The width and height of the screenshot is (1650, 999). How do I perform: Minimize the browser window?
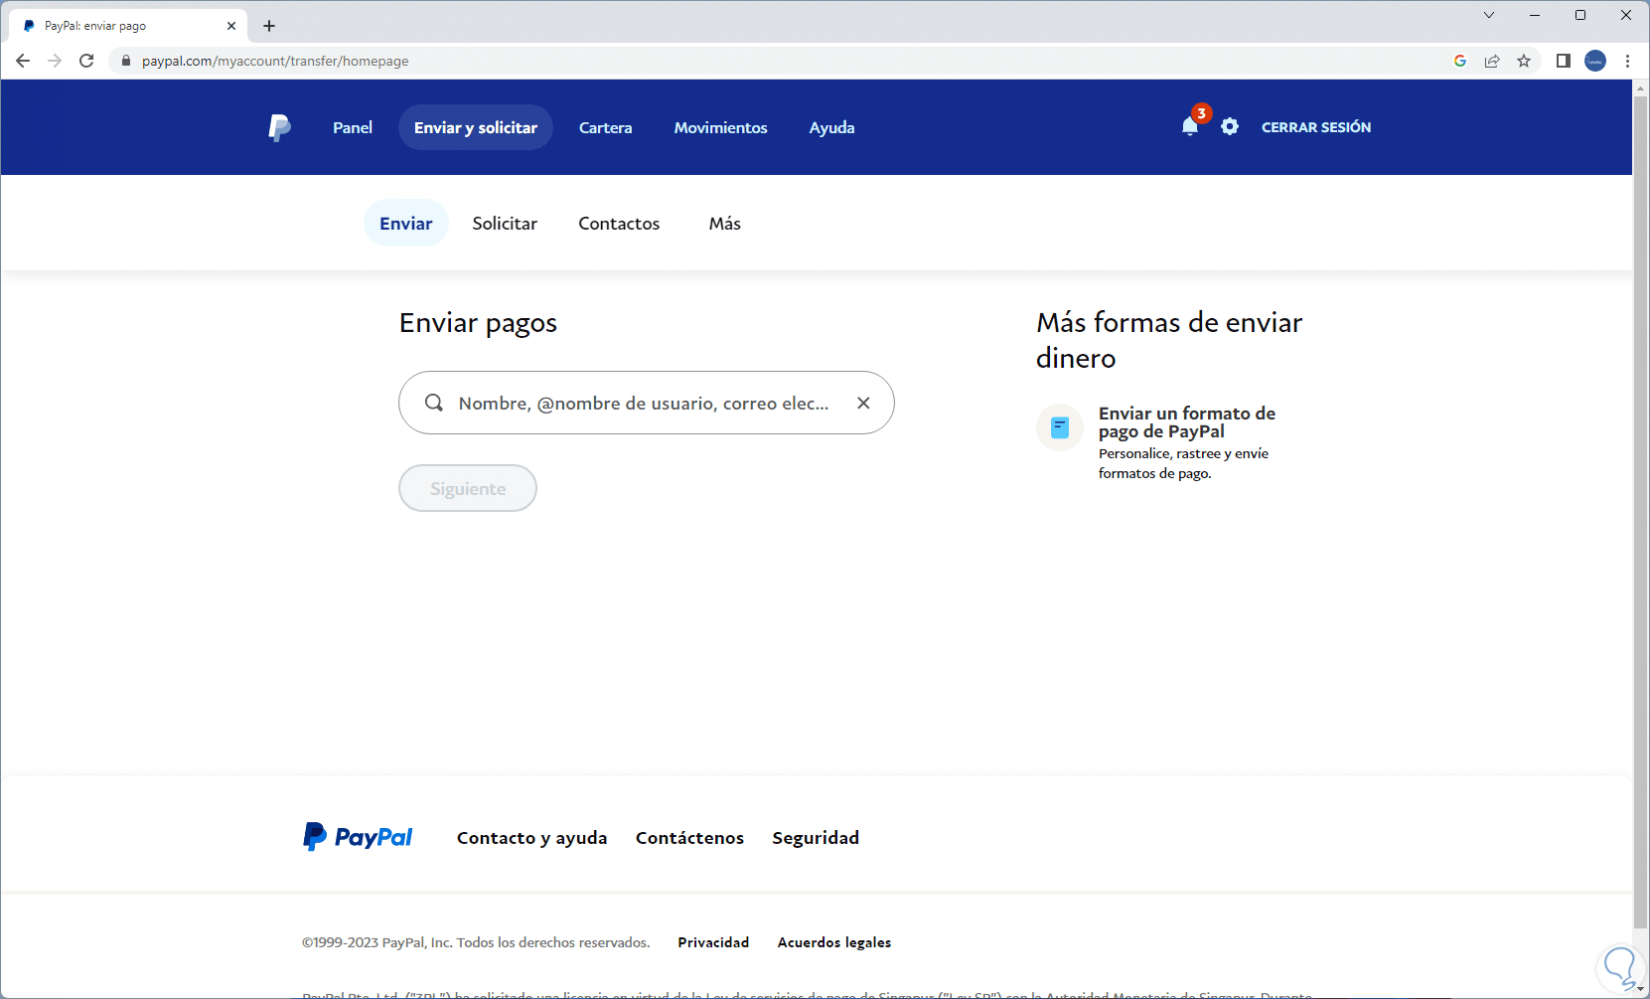tap(1535, 15)
